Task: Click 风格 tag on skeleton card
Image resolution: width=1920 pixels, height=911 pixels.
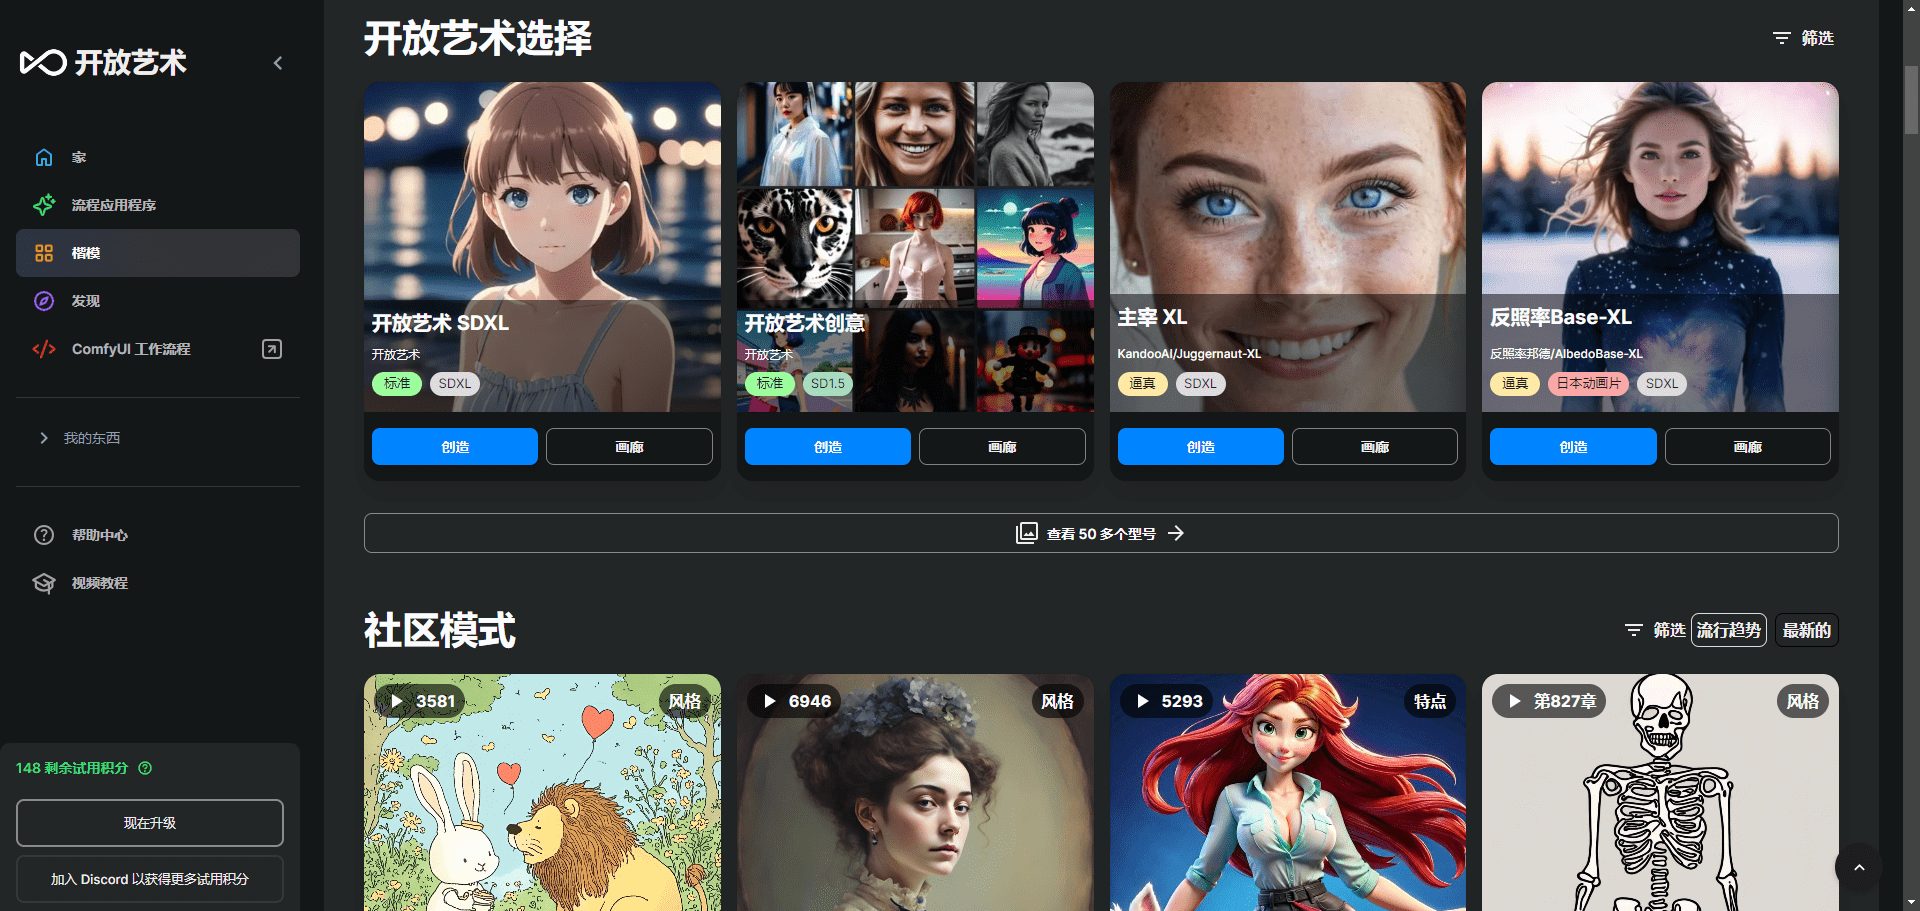Action: click(x=1803, y=701)
